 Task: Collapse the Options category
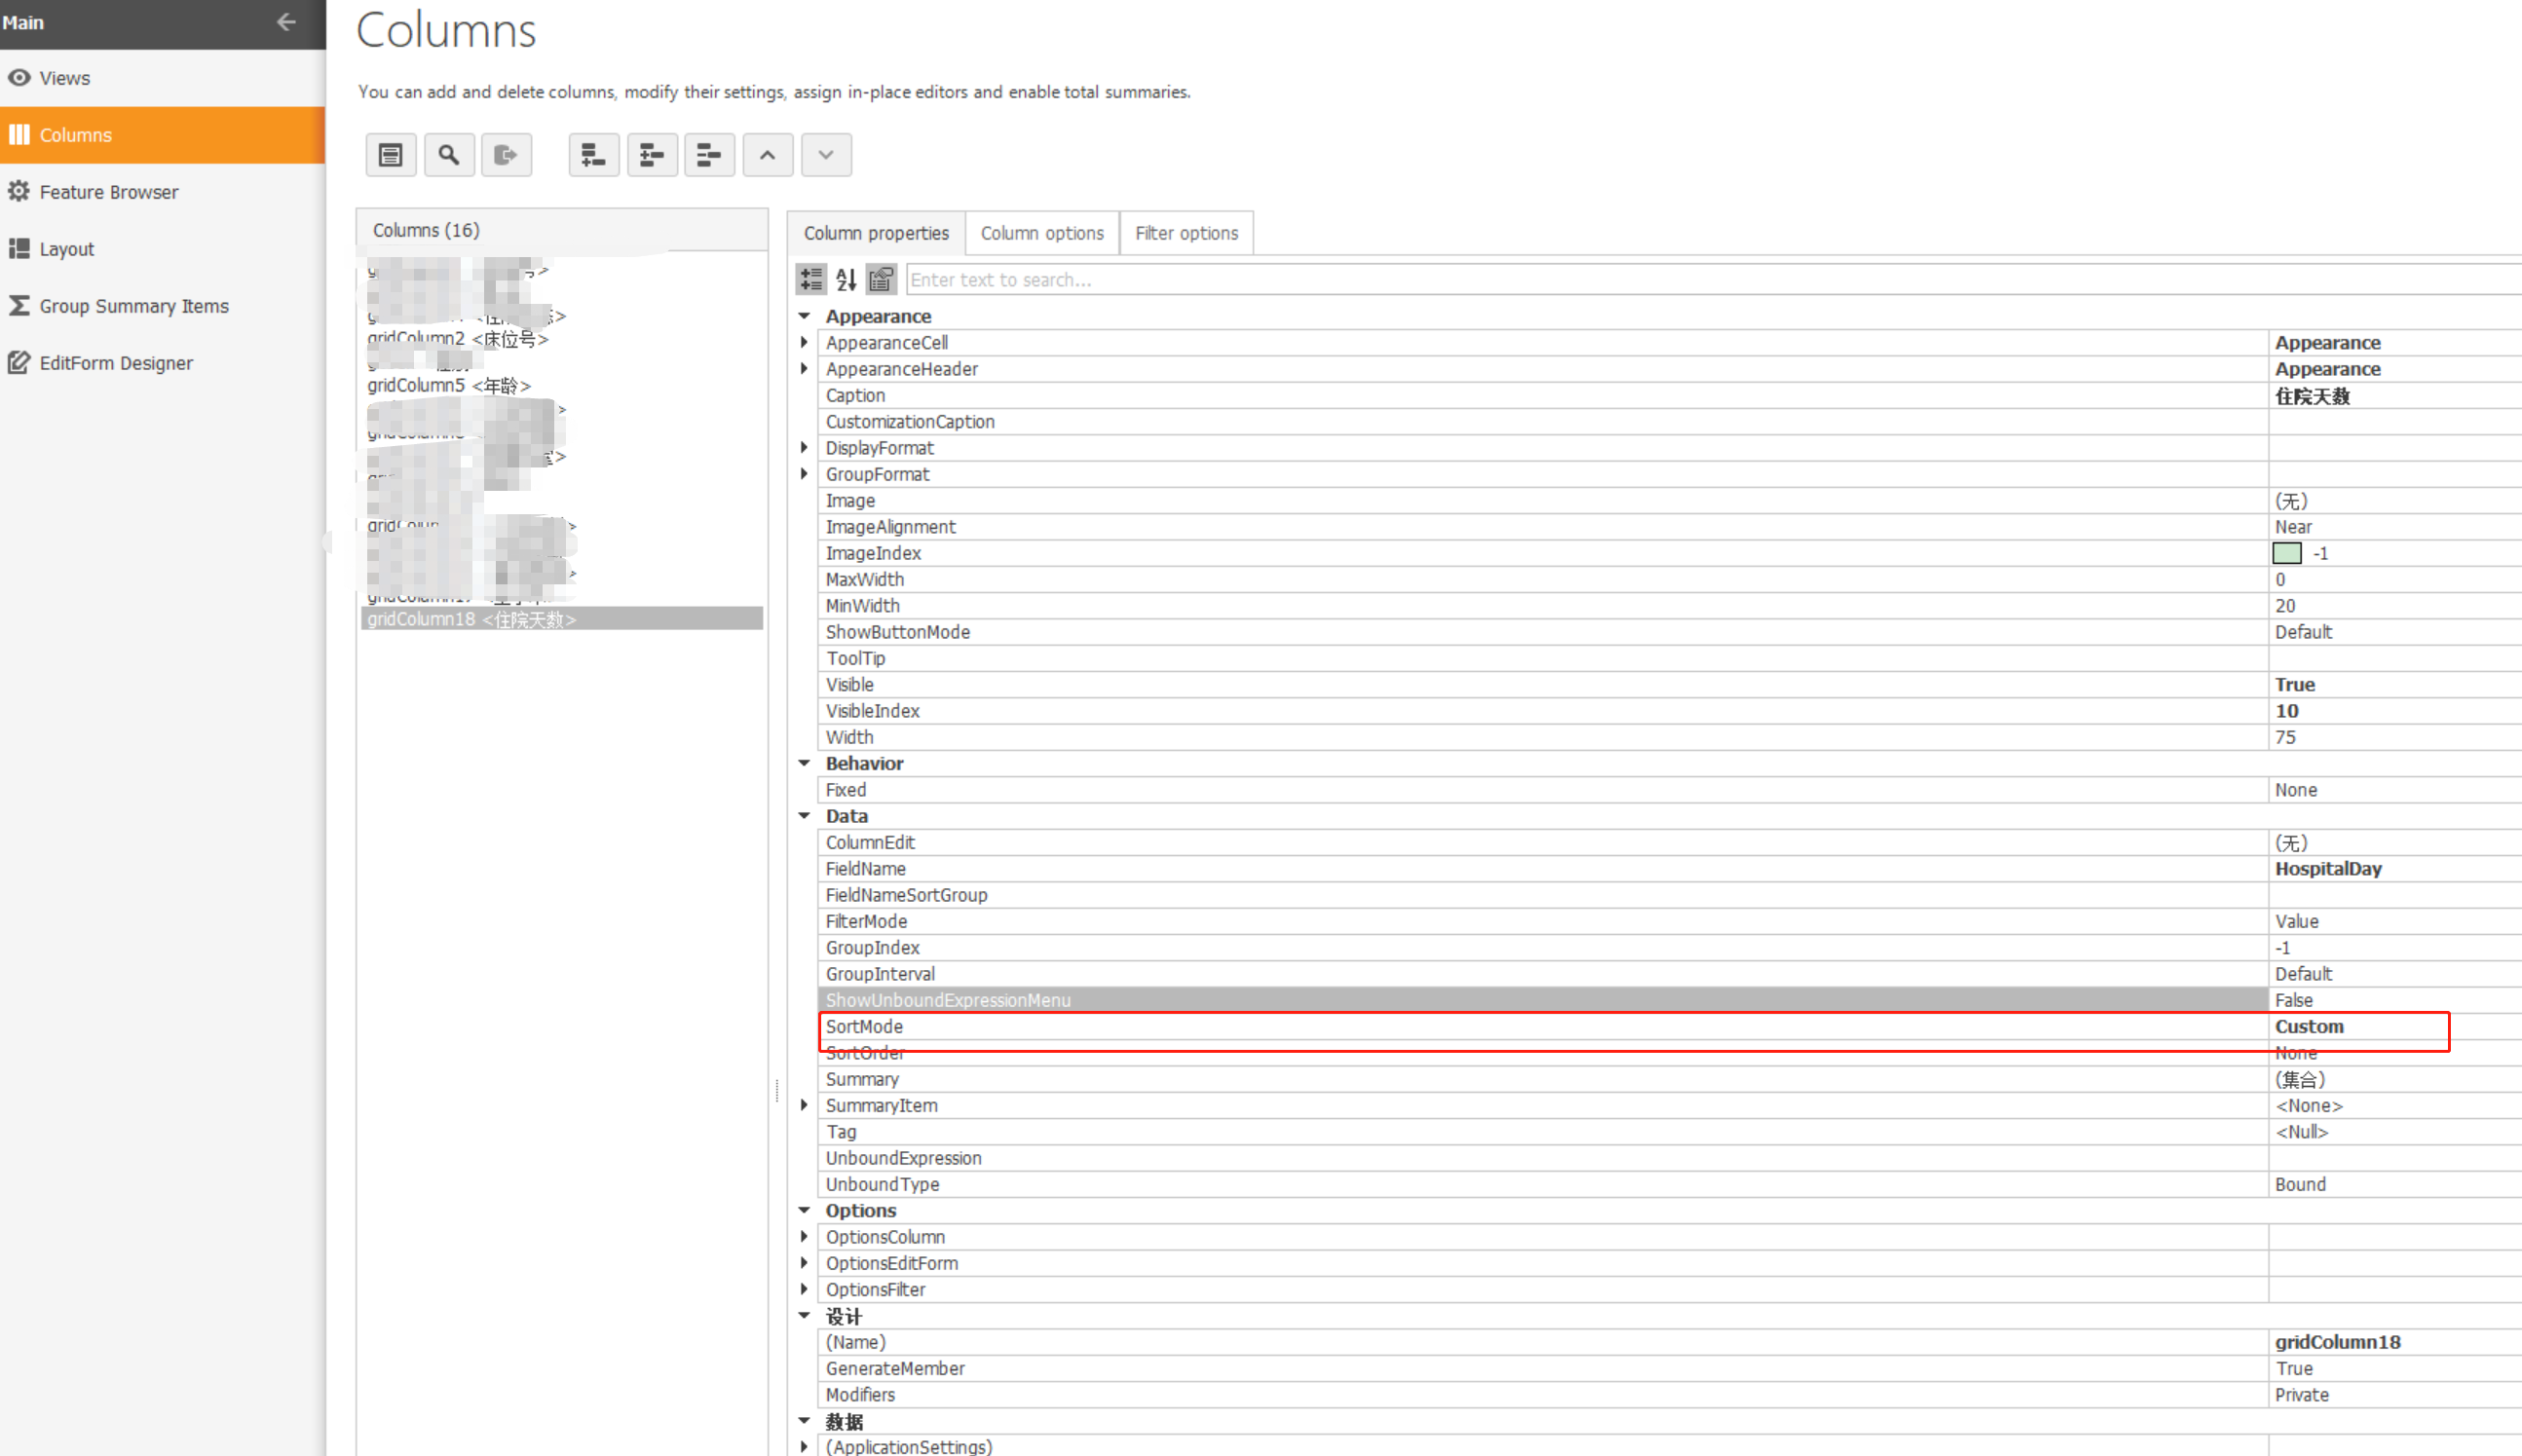point(804,1210)
